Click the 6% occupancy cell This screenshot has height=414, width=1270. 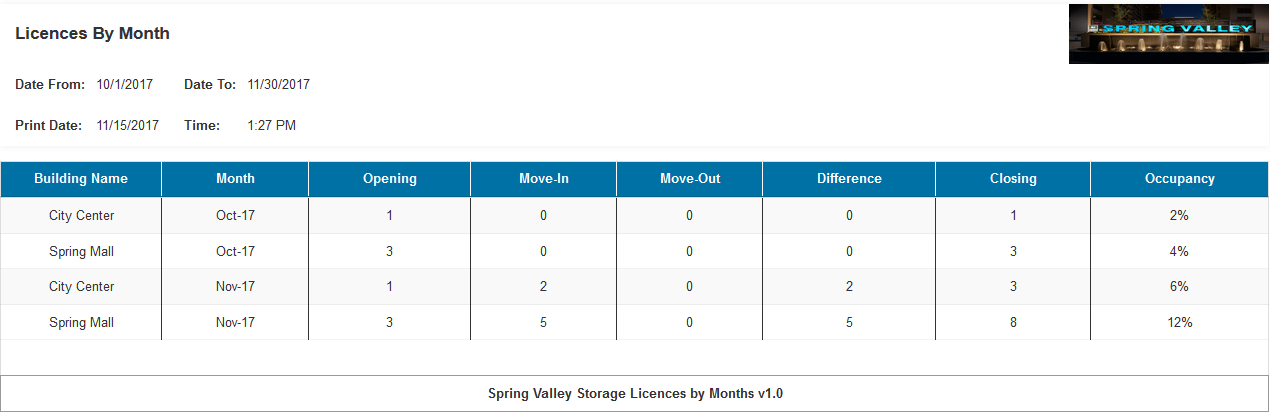pyautogui.click(x=1180, y=286)
